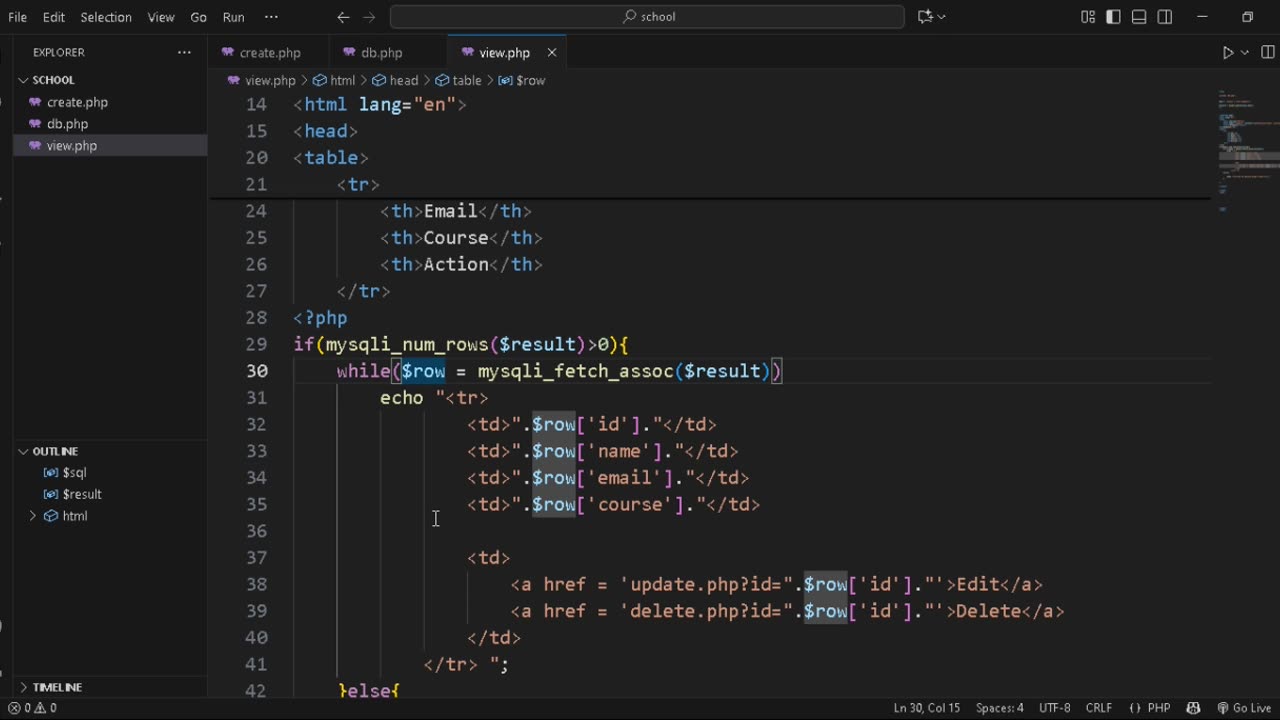Click the PHP language mode button

click(x=1150, y=708)
